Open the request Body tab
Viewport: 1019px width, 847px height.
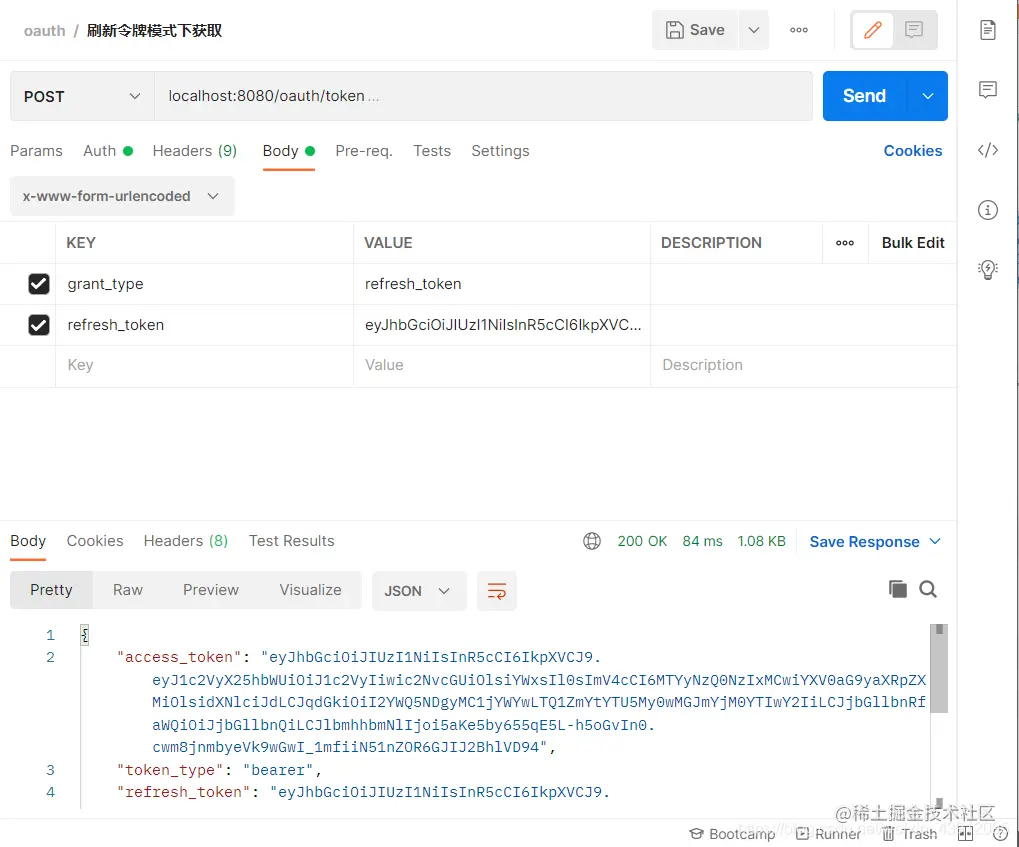coord(289,151)
